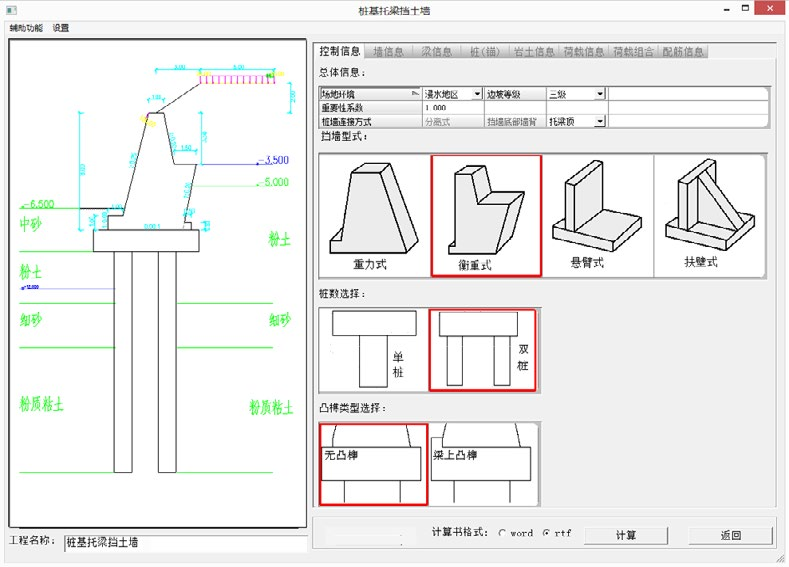Choose the 扶壁式 buttress wall type
This screenshot has width=789, height=567.
click(708, 216)
